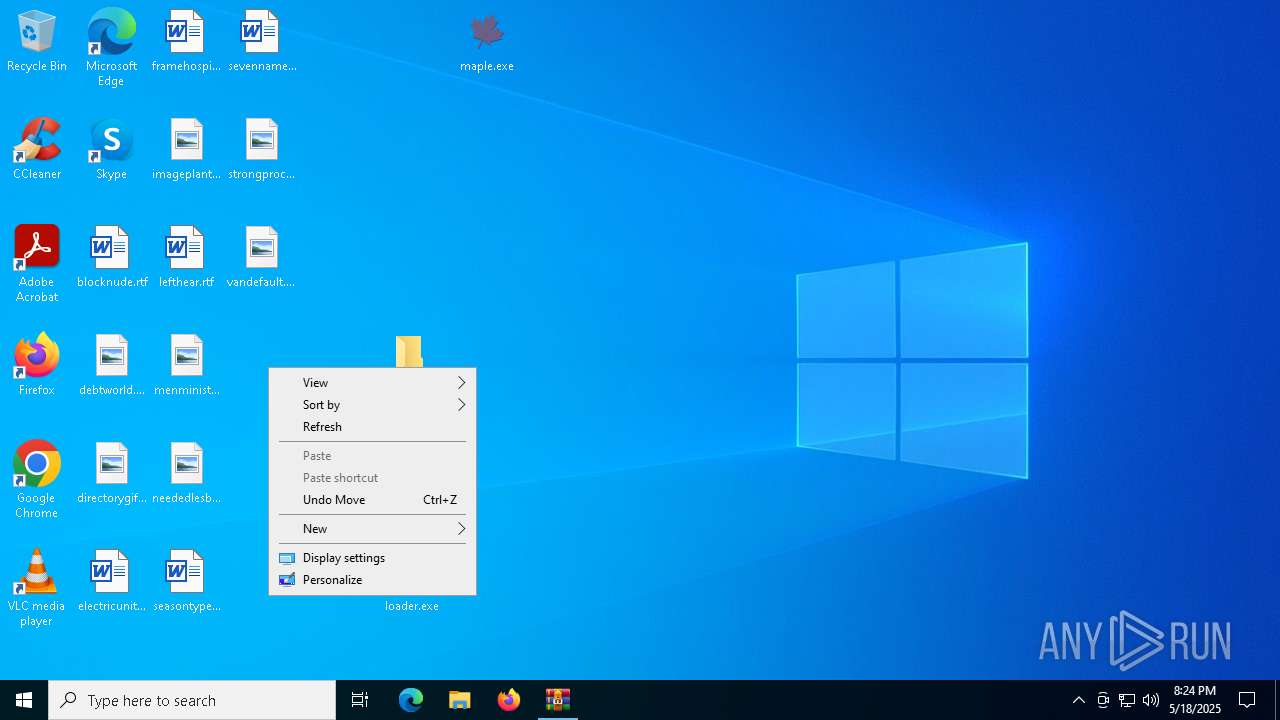Image resolution: width=1280 pixels, height=720 pixels.
Task: Open the taskbar clock and calendar
Action: click(x=1195, y=700)
